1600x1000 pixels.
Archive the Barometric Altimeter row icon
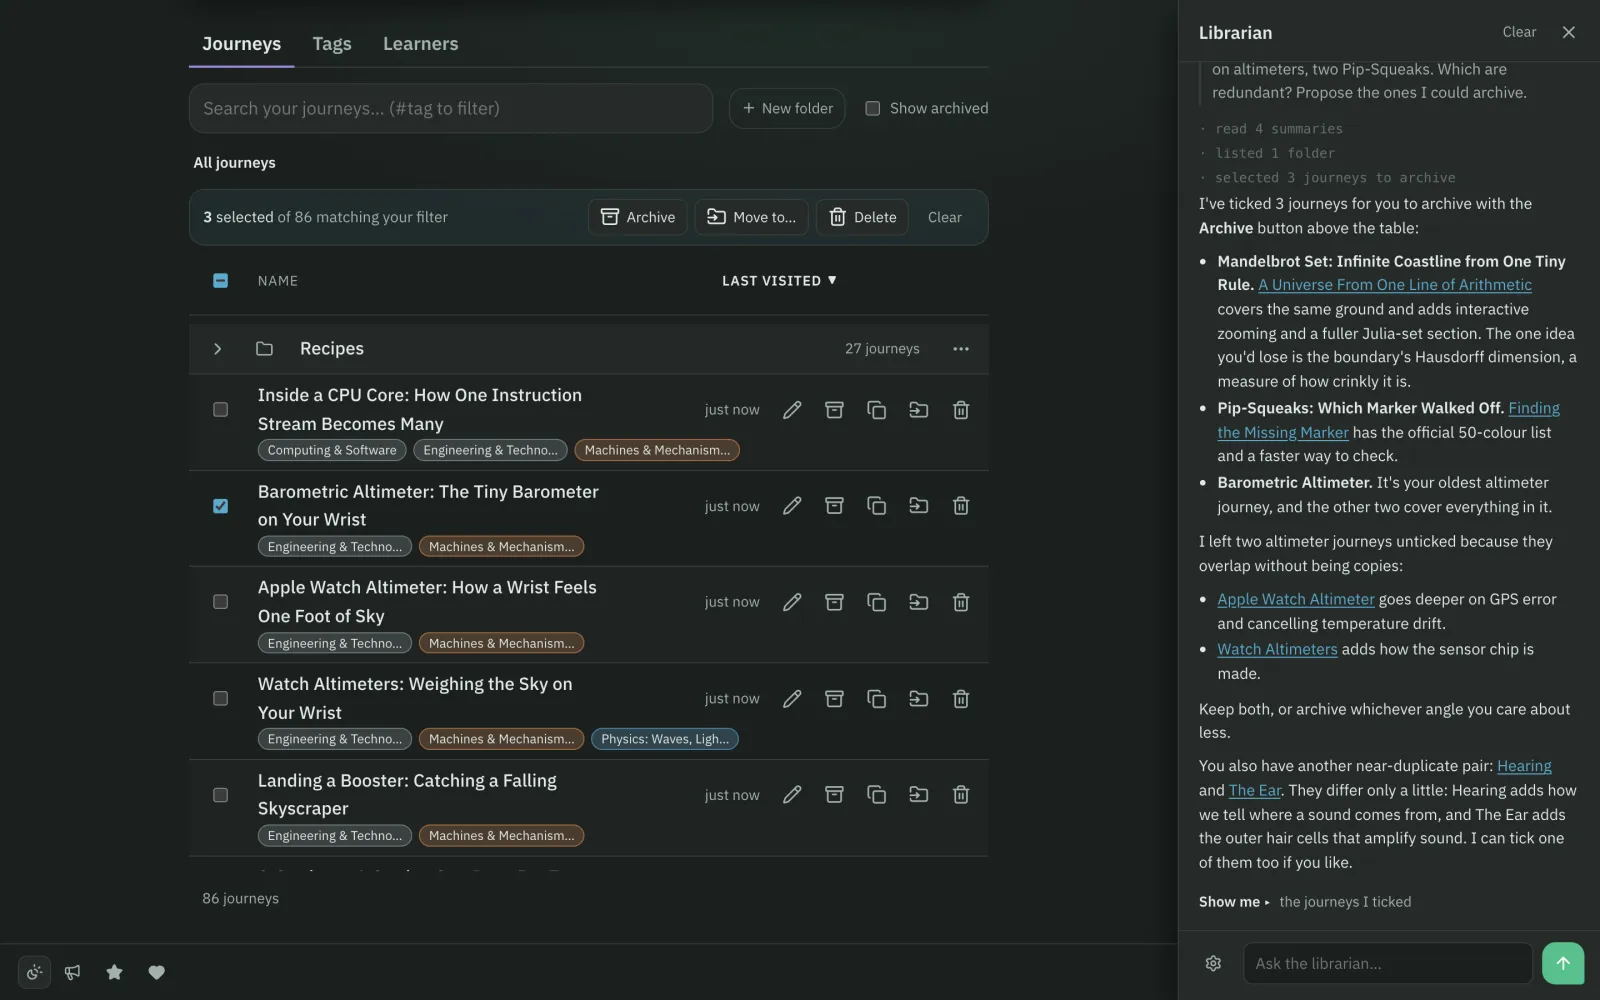834,506
